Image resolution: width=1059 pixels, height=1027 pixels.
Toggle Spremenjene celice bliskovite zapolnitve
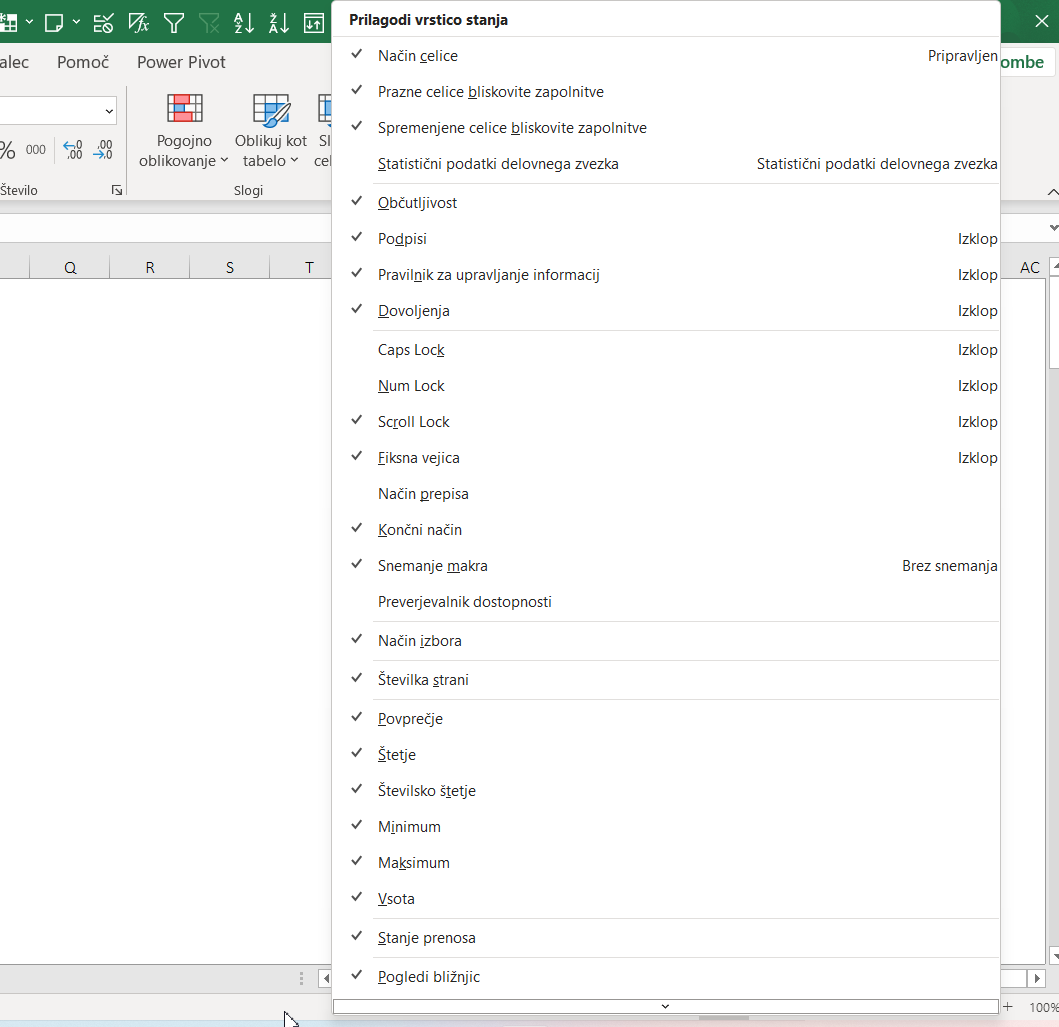tap(666, 128)
